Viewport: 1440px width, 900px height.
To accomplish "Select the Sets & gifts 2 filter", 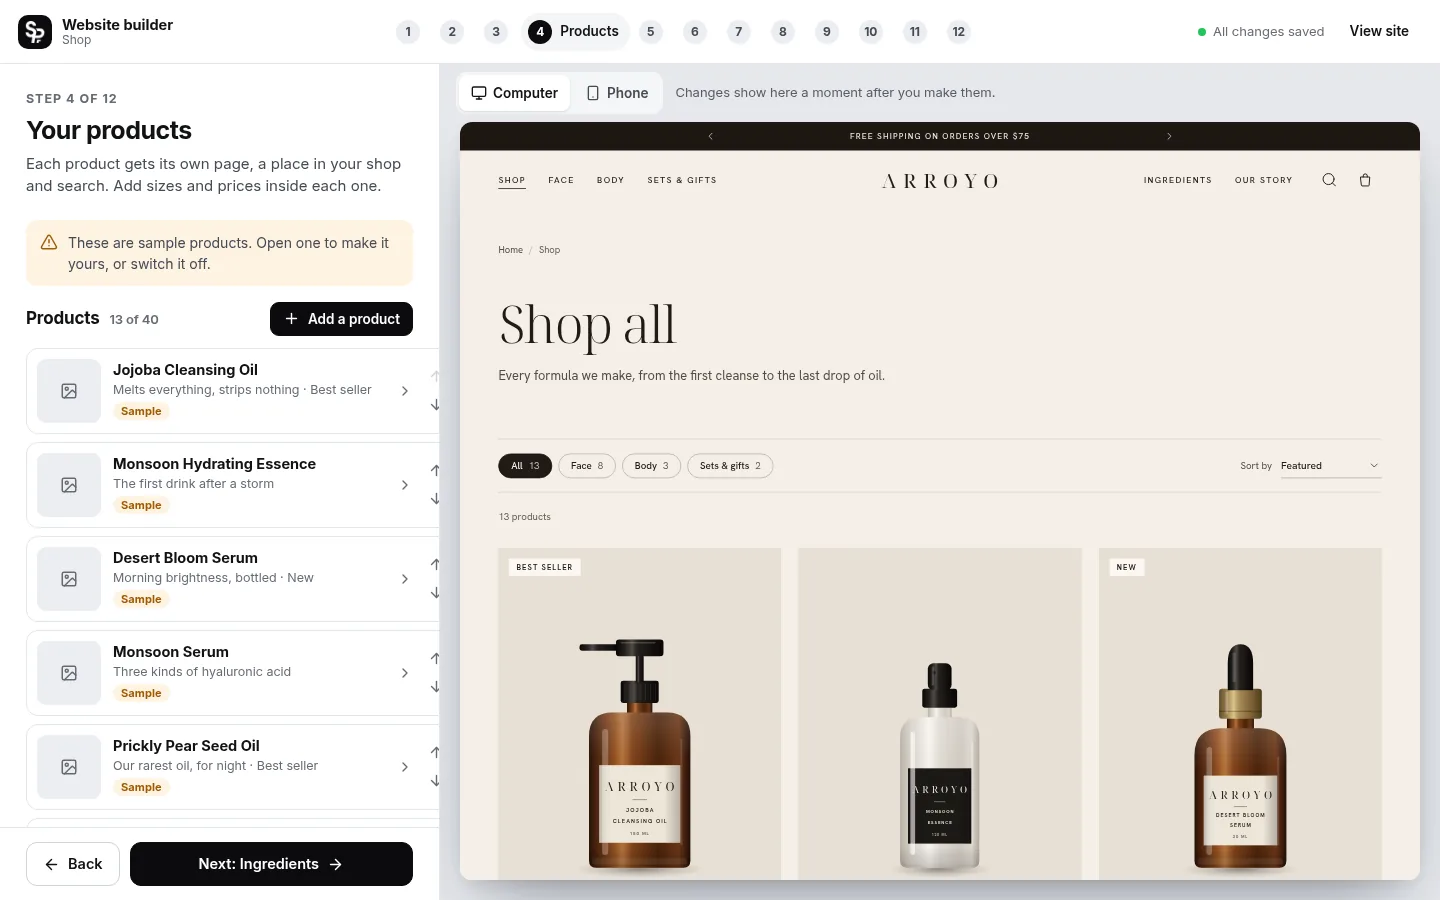I will (x=730, y=466).
